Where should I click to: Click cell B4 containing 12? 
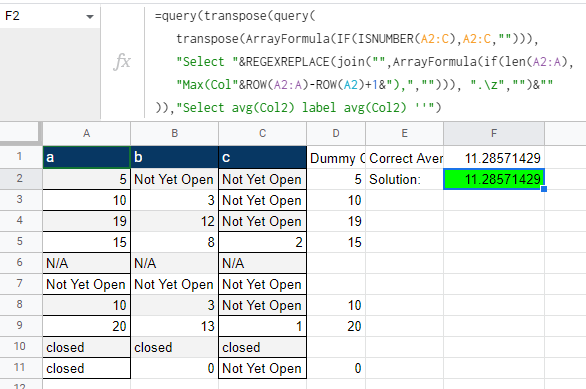click(175, 221)
